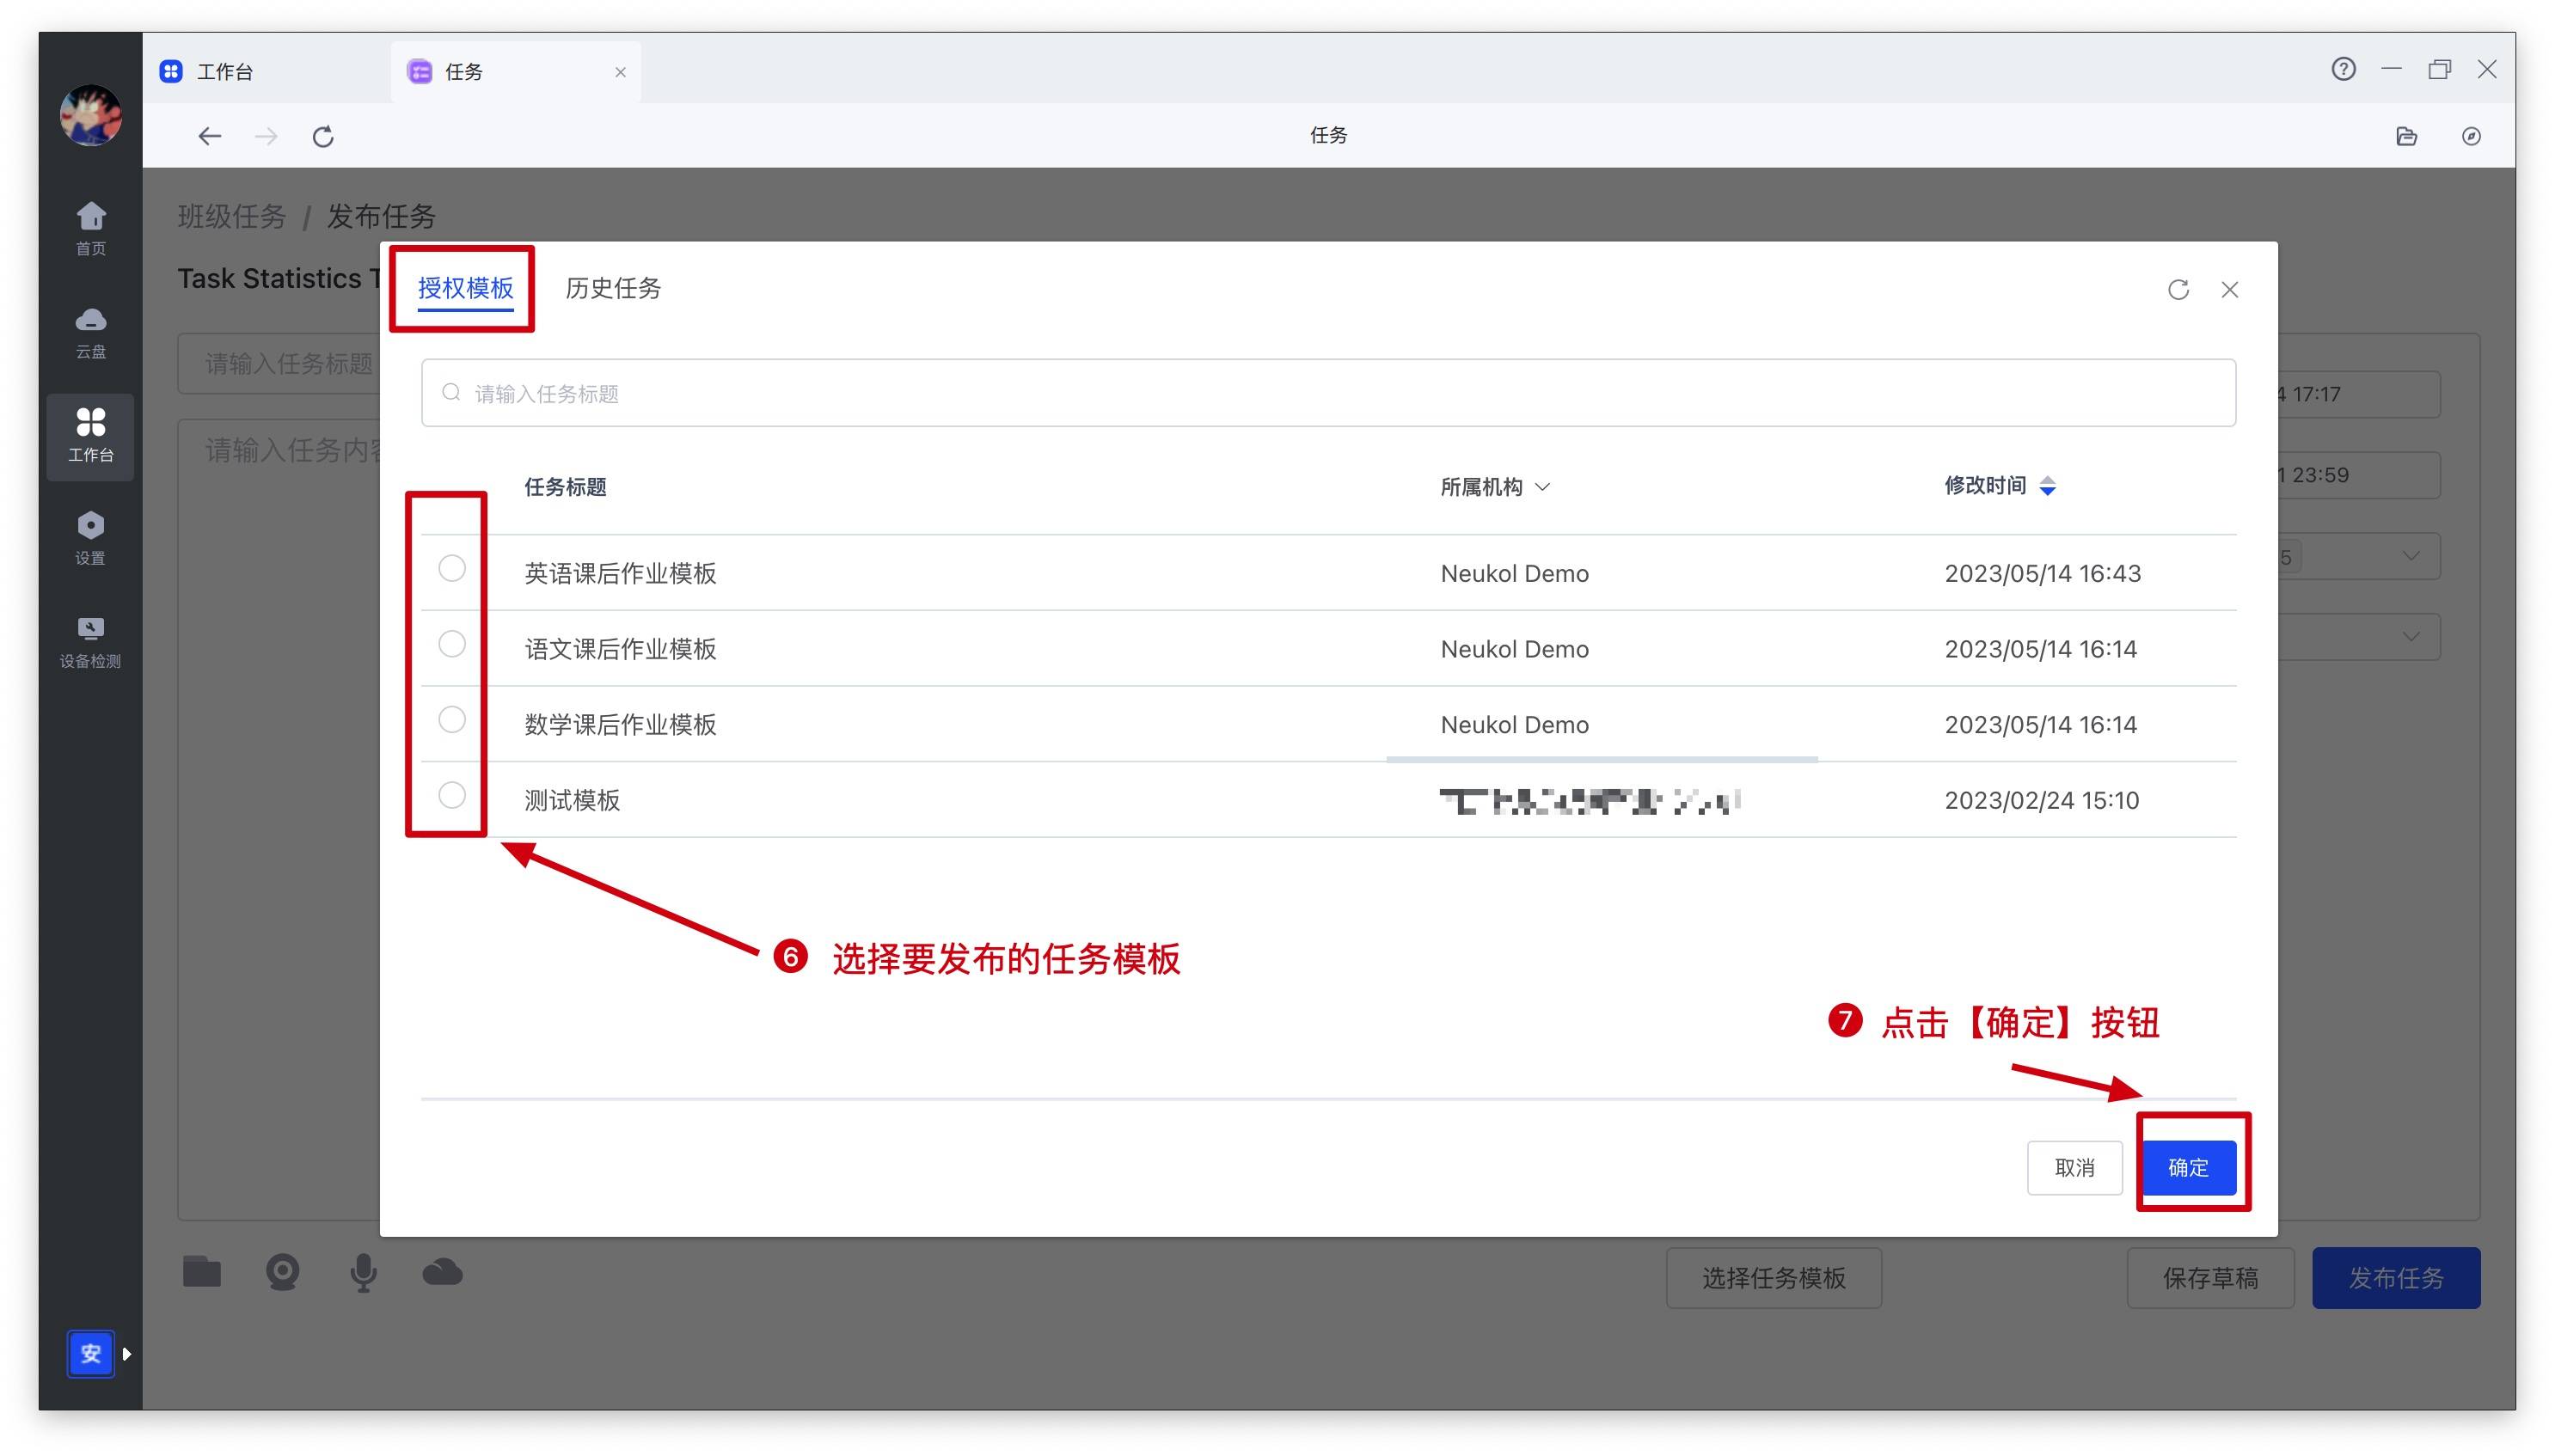Click the background task title input field
Image resolution: width=2555 pixels, height=1456 pixels.
pos(279,363)
